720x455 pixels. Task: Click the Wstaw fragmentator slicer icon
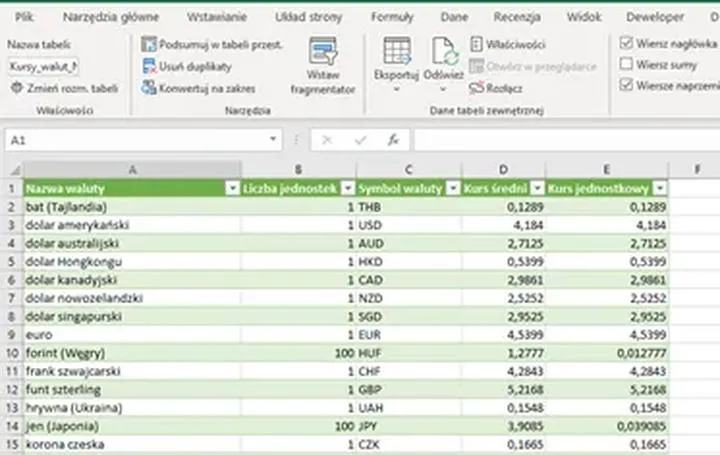[322, 54]
